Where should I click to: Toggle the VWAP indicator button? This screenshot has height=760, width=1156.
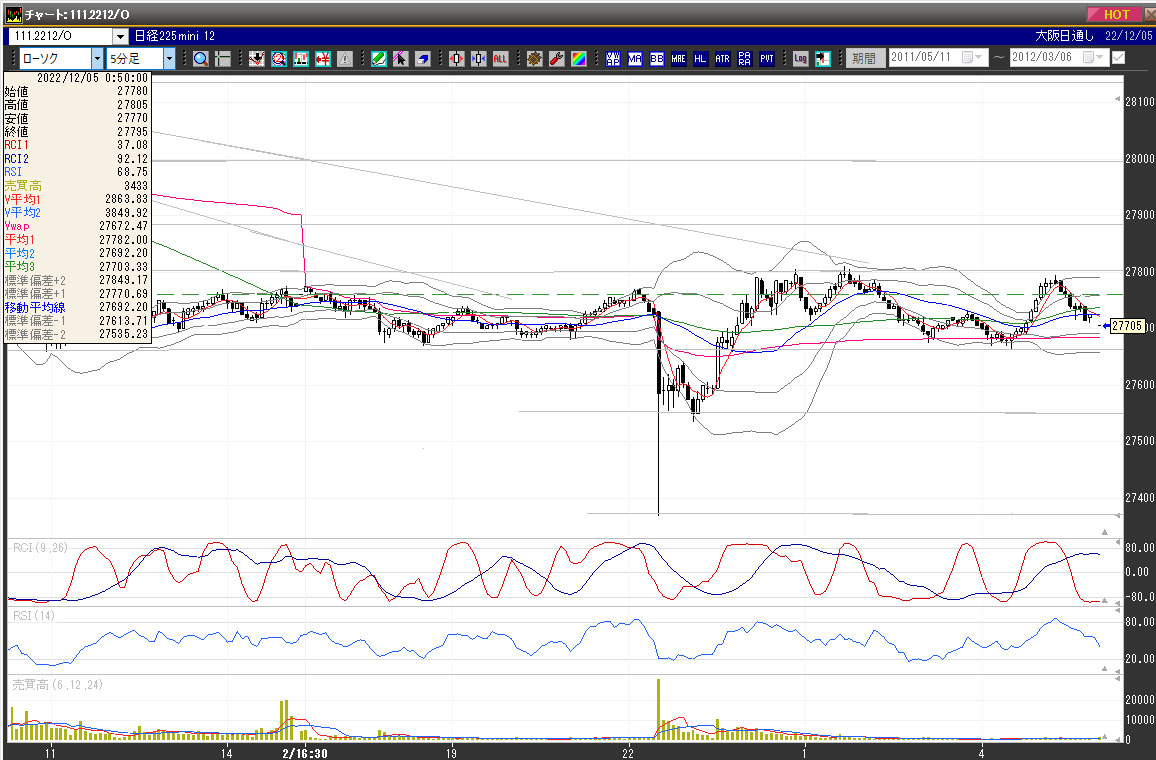(613, 59)
